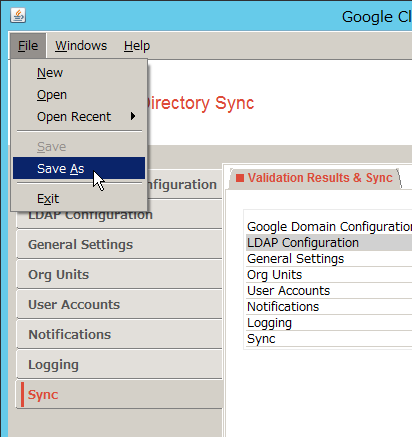Select LDAP Configuration row in validation list
This screenshot has height=437, width=412.
pyautogui.click(x=329, y=243)
